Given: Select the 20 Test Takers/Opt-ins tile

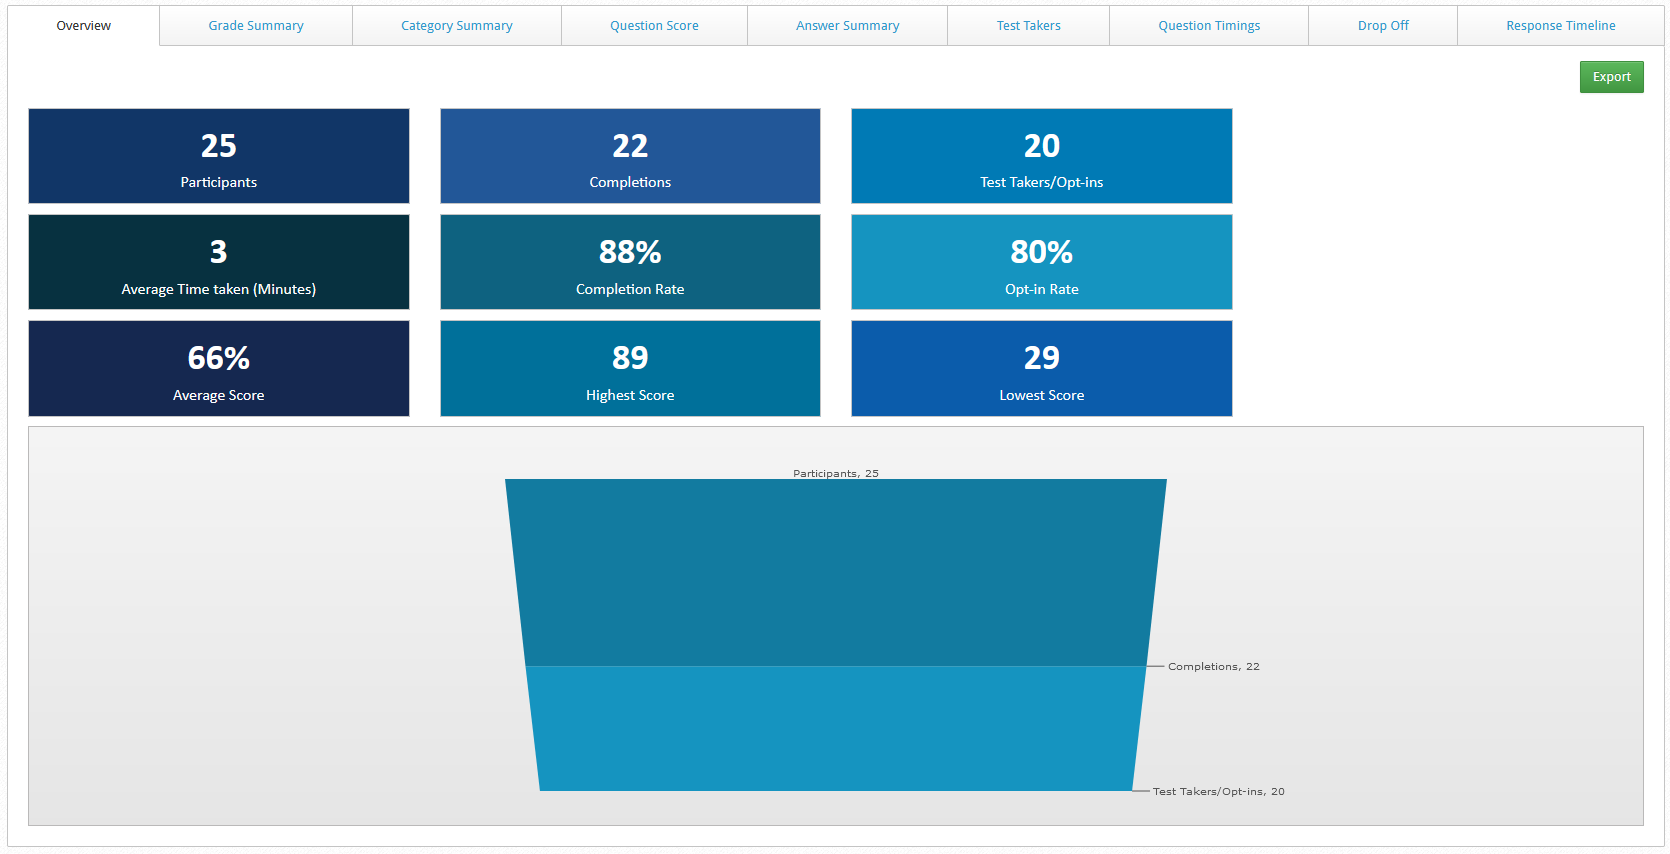Looking at the screenshot, I should click(x=1041, y=156).
